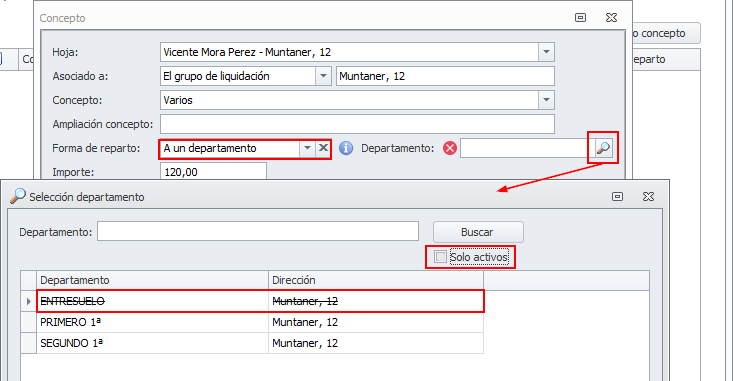The width and height of the screenshot is (733, 381).
Task: Sort by the Dirección column header
Action: 376,280
